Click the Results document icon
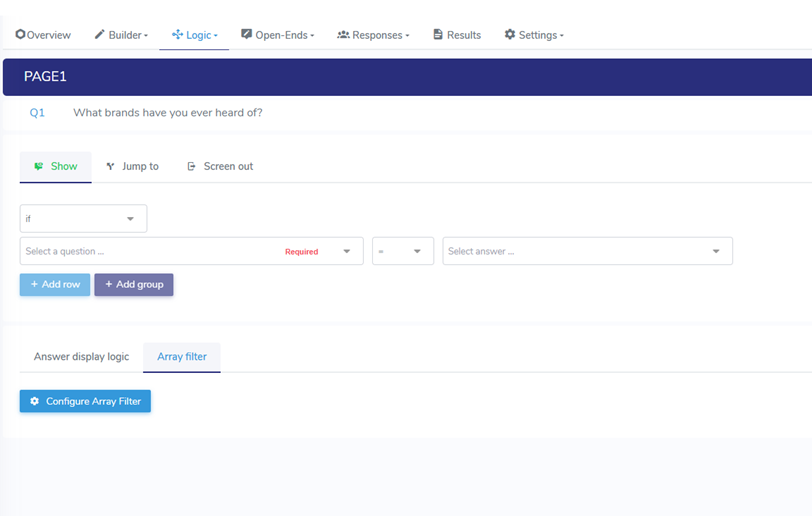The image size is (812, 516). (438, 35)
